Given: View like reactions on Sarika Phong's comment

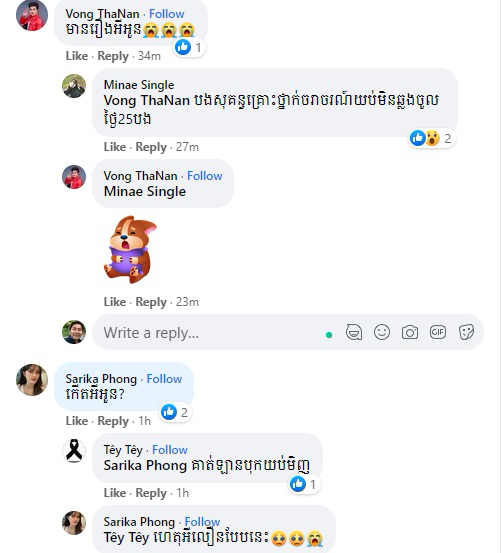Looking at the screenshot, I should click(x=176, y=412).
